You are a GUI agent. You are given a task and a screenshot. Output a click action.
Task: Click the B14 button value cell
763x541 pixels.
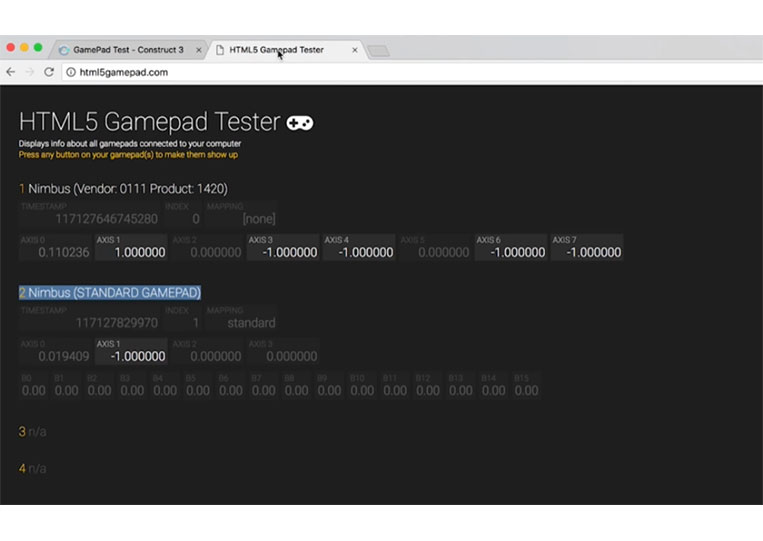tap(493, 386)
